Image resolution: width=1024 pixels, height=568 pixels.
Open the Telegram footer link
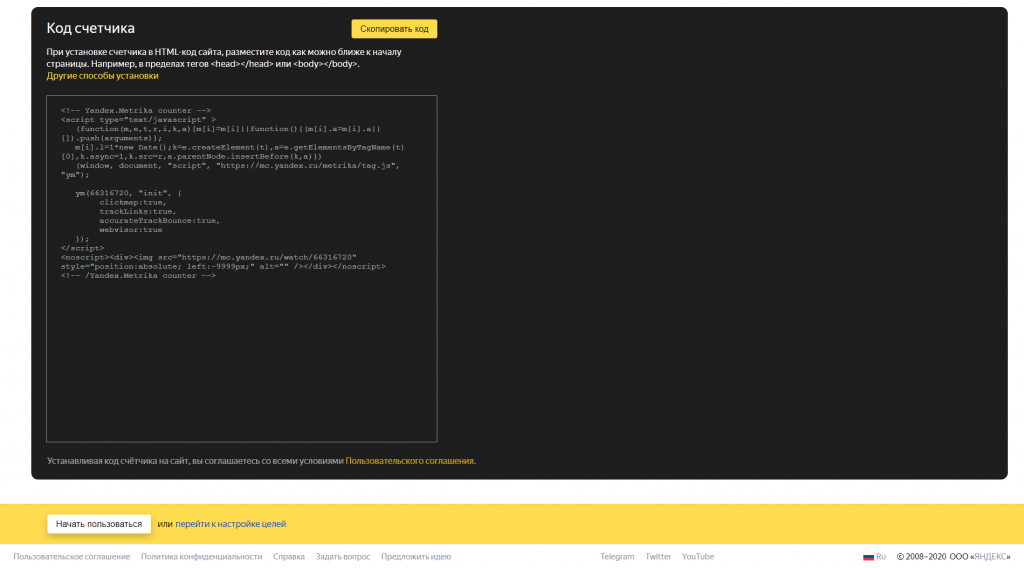[x=617, y=556]
